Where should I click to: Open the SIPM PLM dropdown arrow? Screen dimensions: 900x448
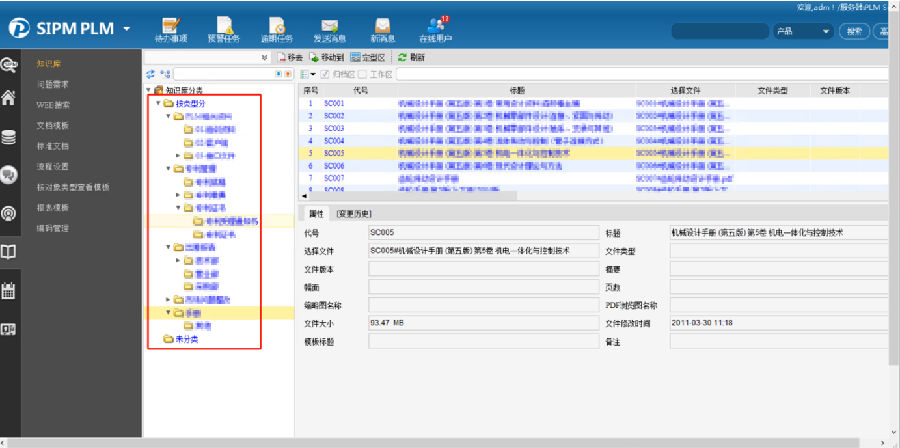[126, 29]
